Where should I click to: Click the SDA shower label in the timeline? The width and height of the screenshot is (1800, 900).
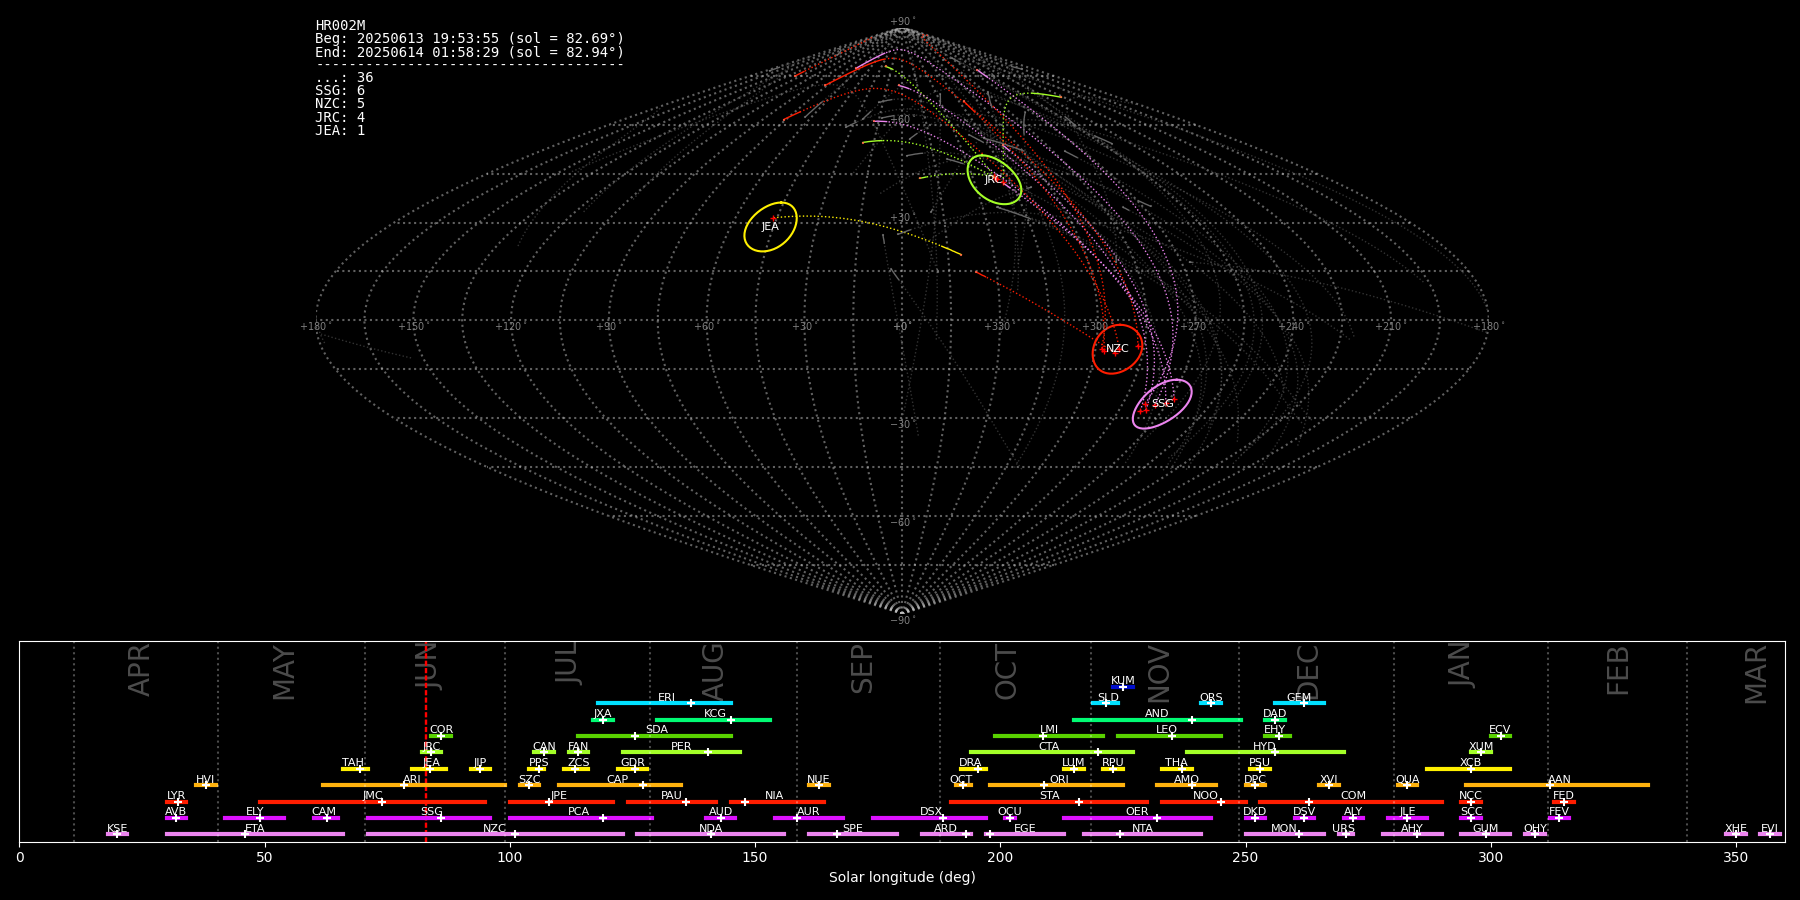click(x=657, y=730)
